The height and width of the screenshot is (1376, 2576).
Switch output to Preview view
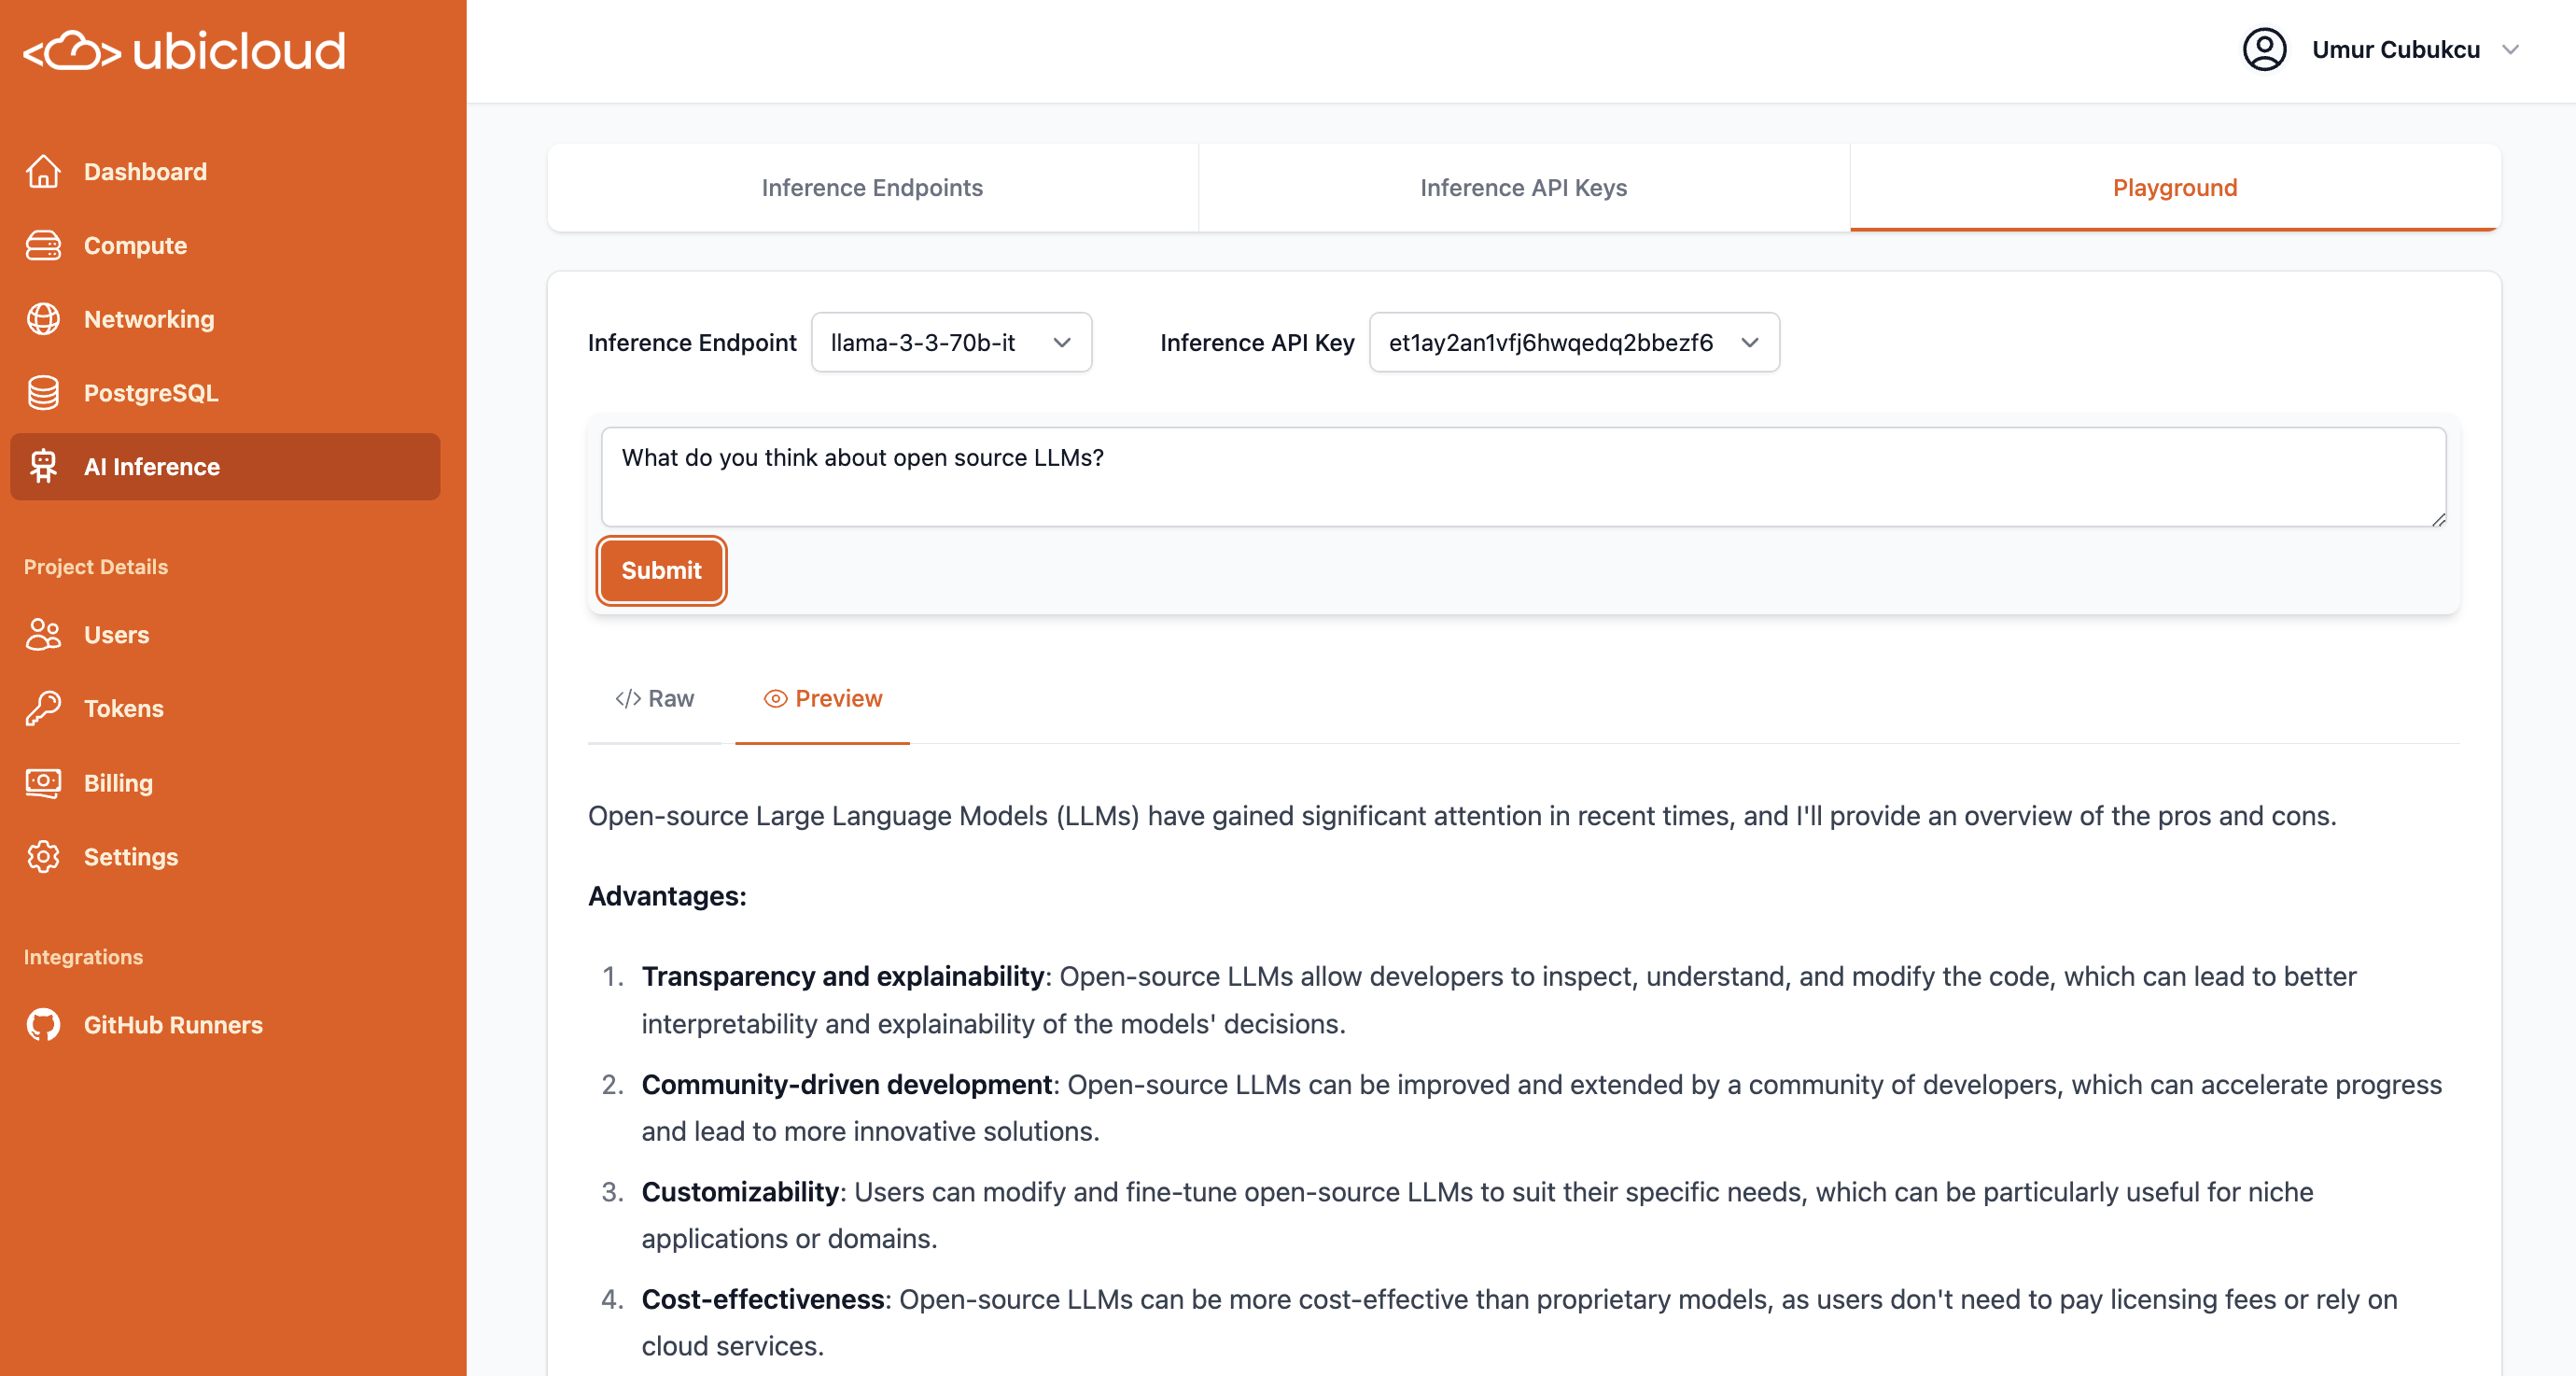pos(823,699)
